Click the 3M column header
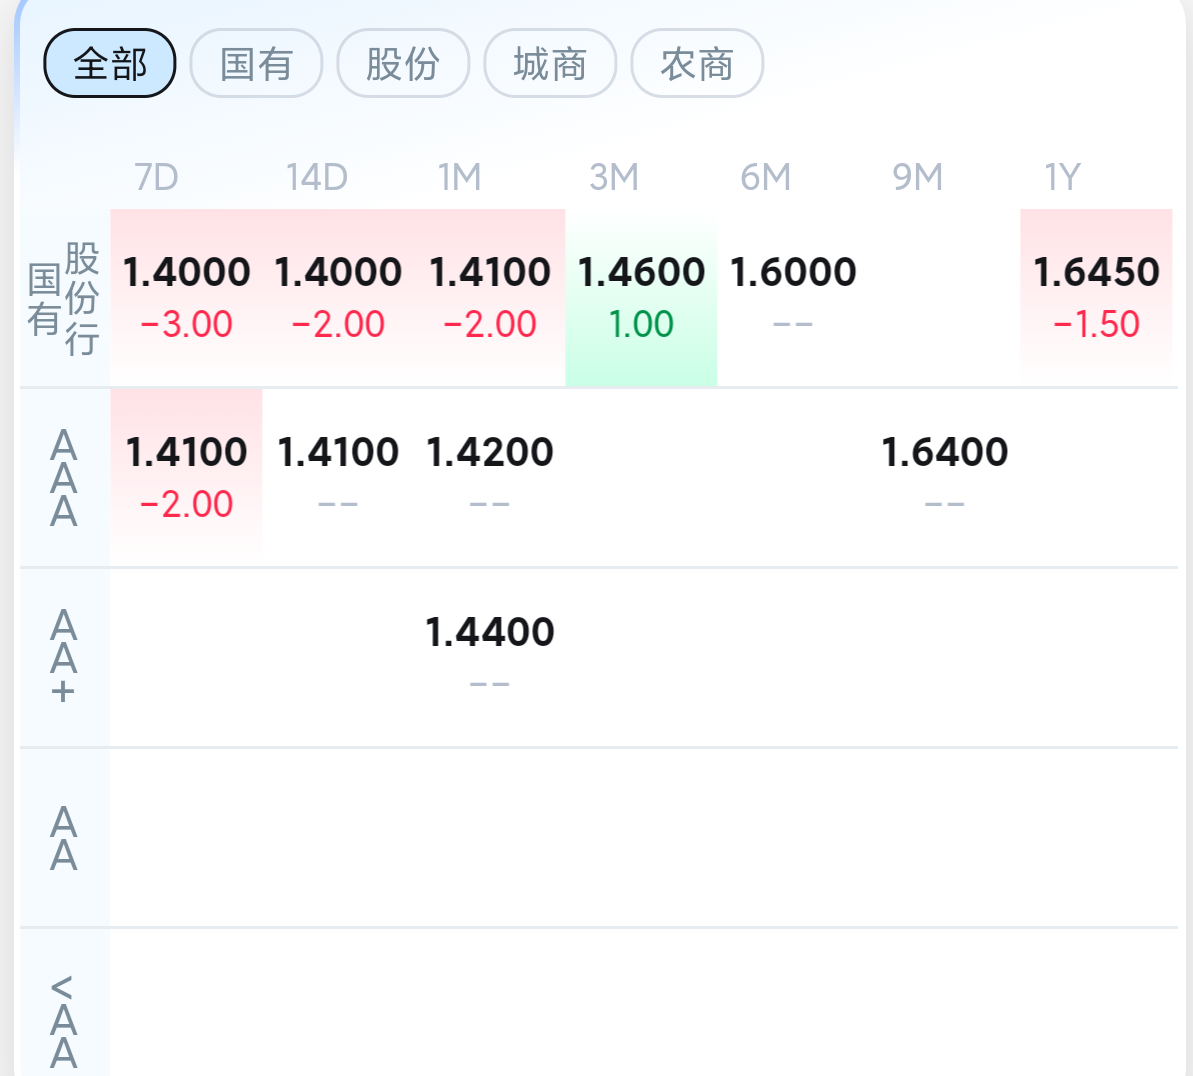1193x1076 pixels. [x=614, y=177]
